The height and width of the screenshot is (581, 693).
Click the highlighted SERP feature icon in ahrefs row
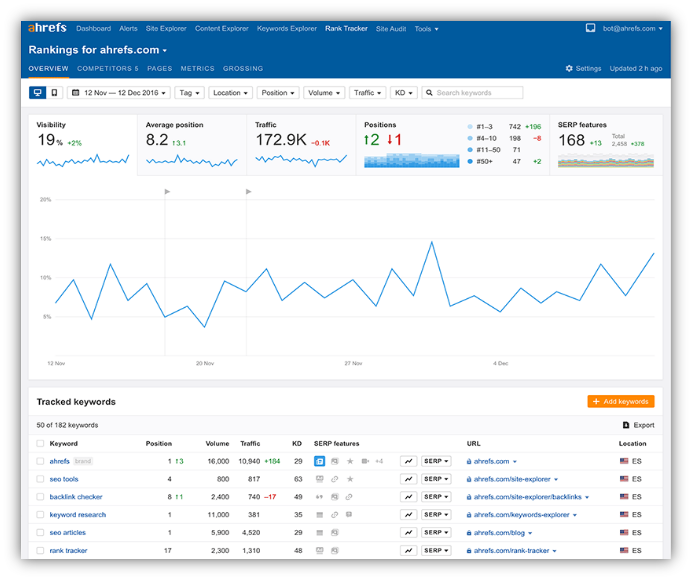point(320,461)
